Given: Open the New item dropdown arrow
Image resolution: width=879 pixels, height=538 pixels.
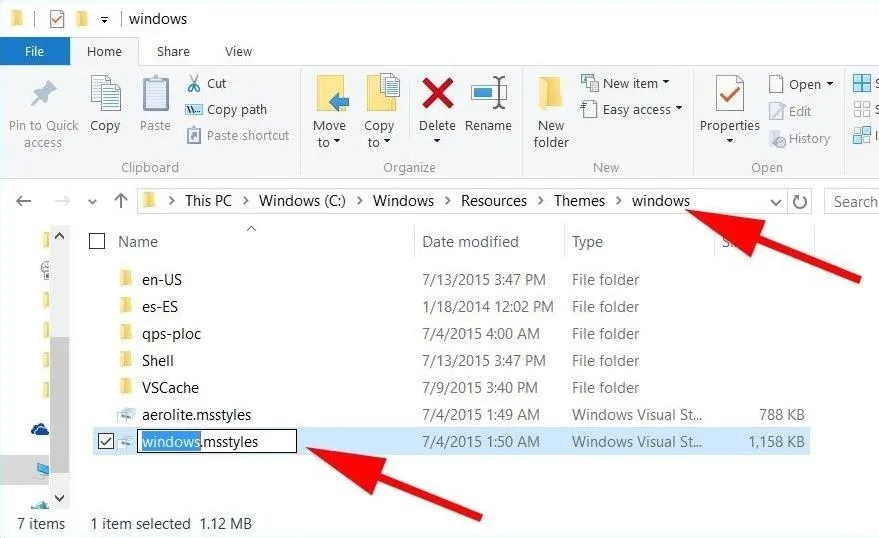Looking at the screenshot, I should click(666, 82).
